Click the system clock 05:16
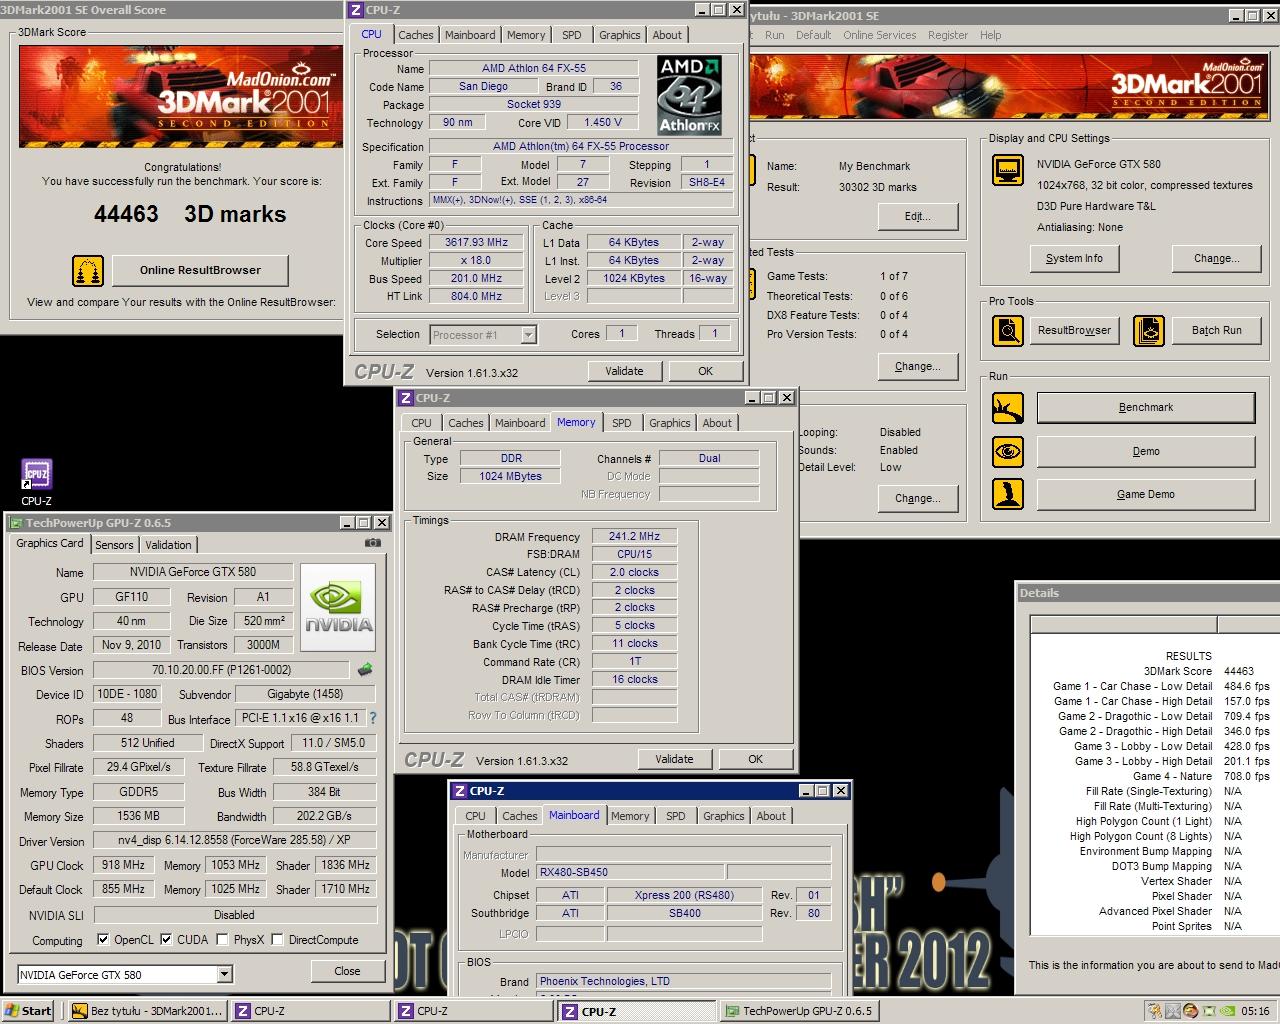This screenshot has height=1024, width=1280. point(1254,1011)
